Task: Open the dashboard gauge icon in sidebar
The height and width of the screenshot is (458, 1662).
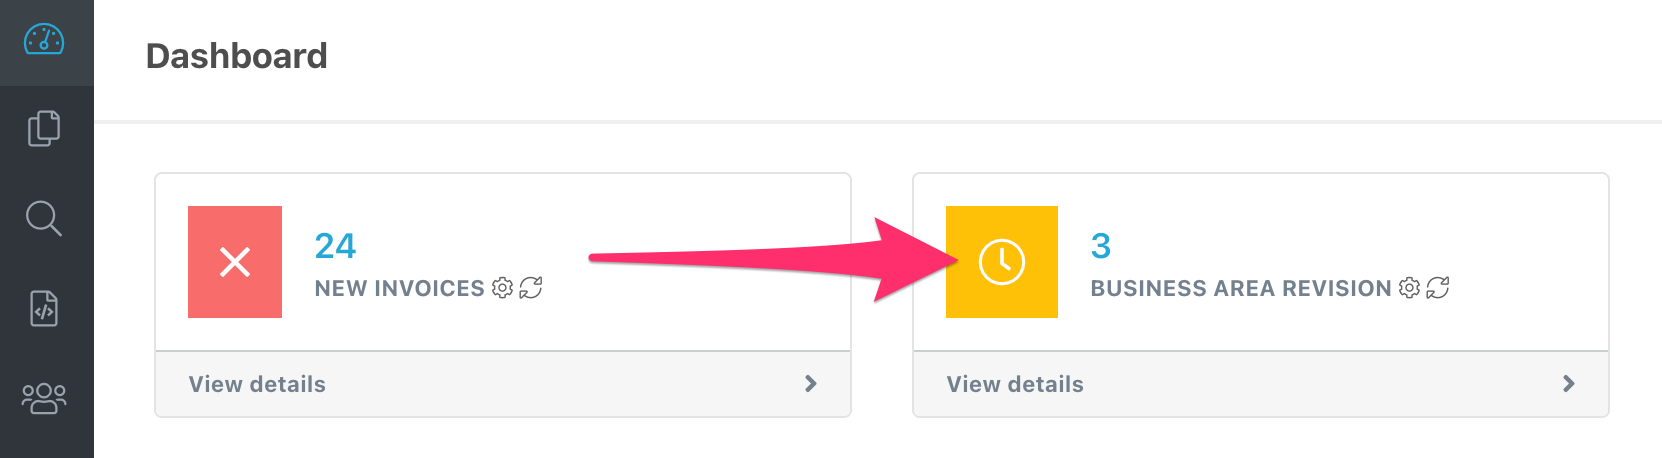Action: pos(44,41)
